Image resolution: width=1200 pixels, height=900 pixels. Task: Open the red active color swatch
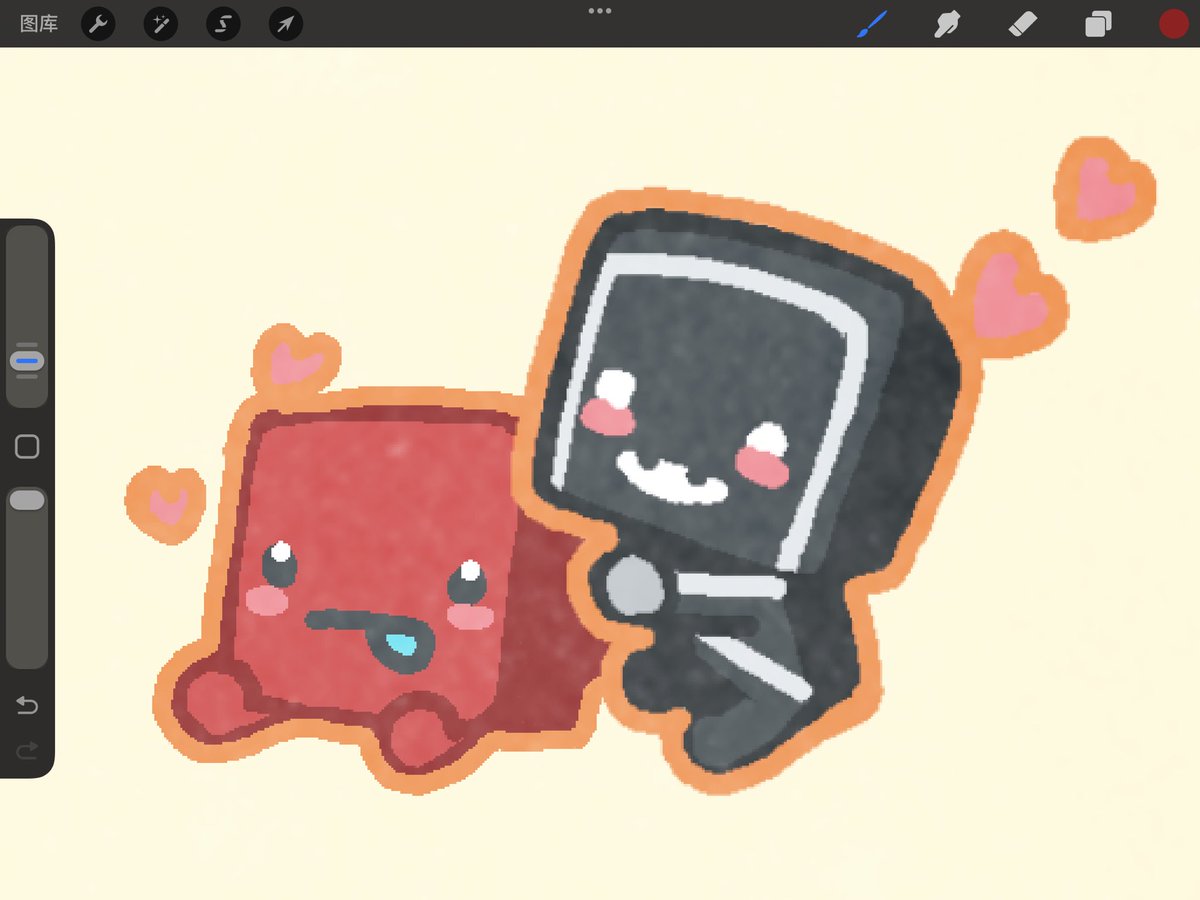[x=1173, y=24]
